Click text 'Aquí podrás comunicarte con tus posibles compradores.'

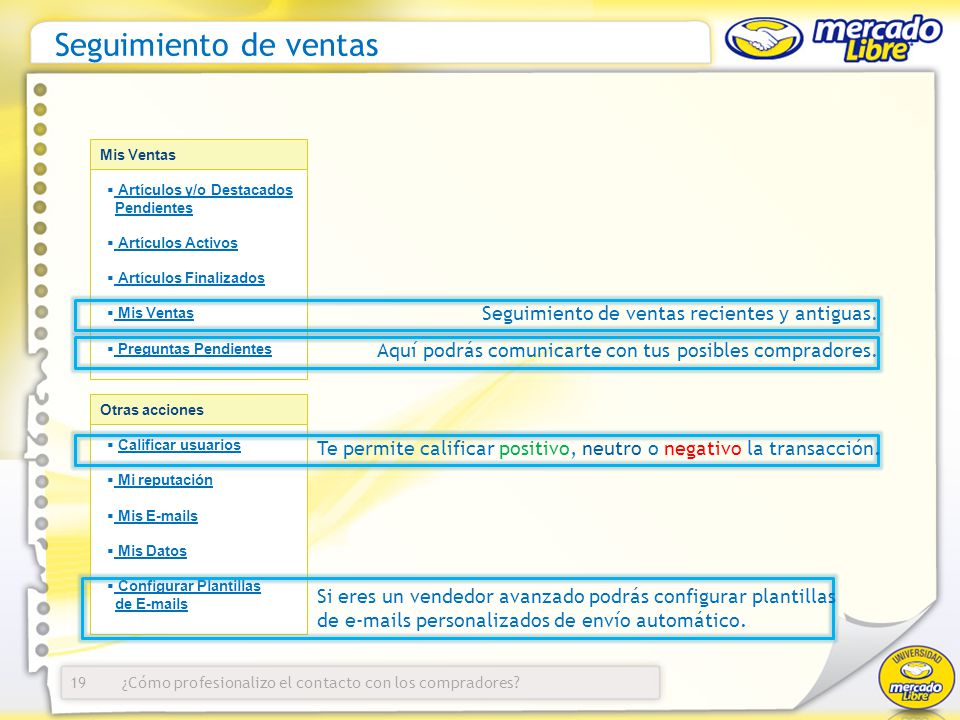tap(626, 351)
